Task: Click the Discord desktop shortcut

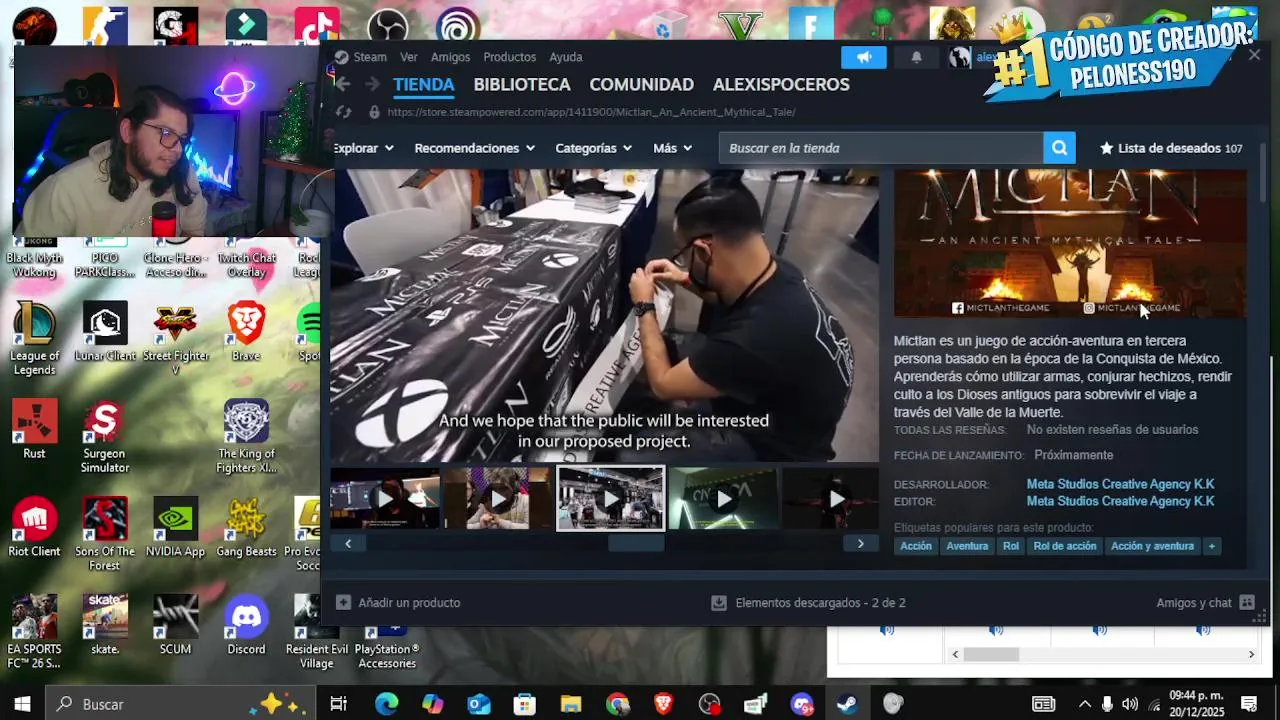Action: 246,626
